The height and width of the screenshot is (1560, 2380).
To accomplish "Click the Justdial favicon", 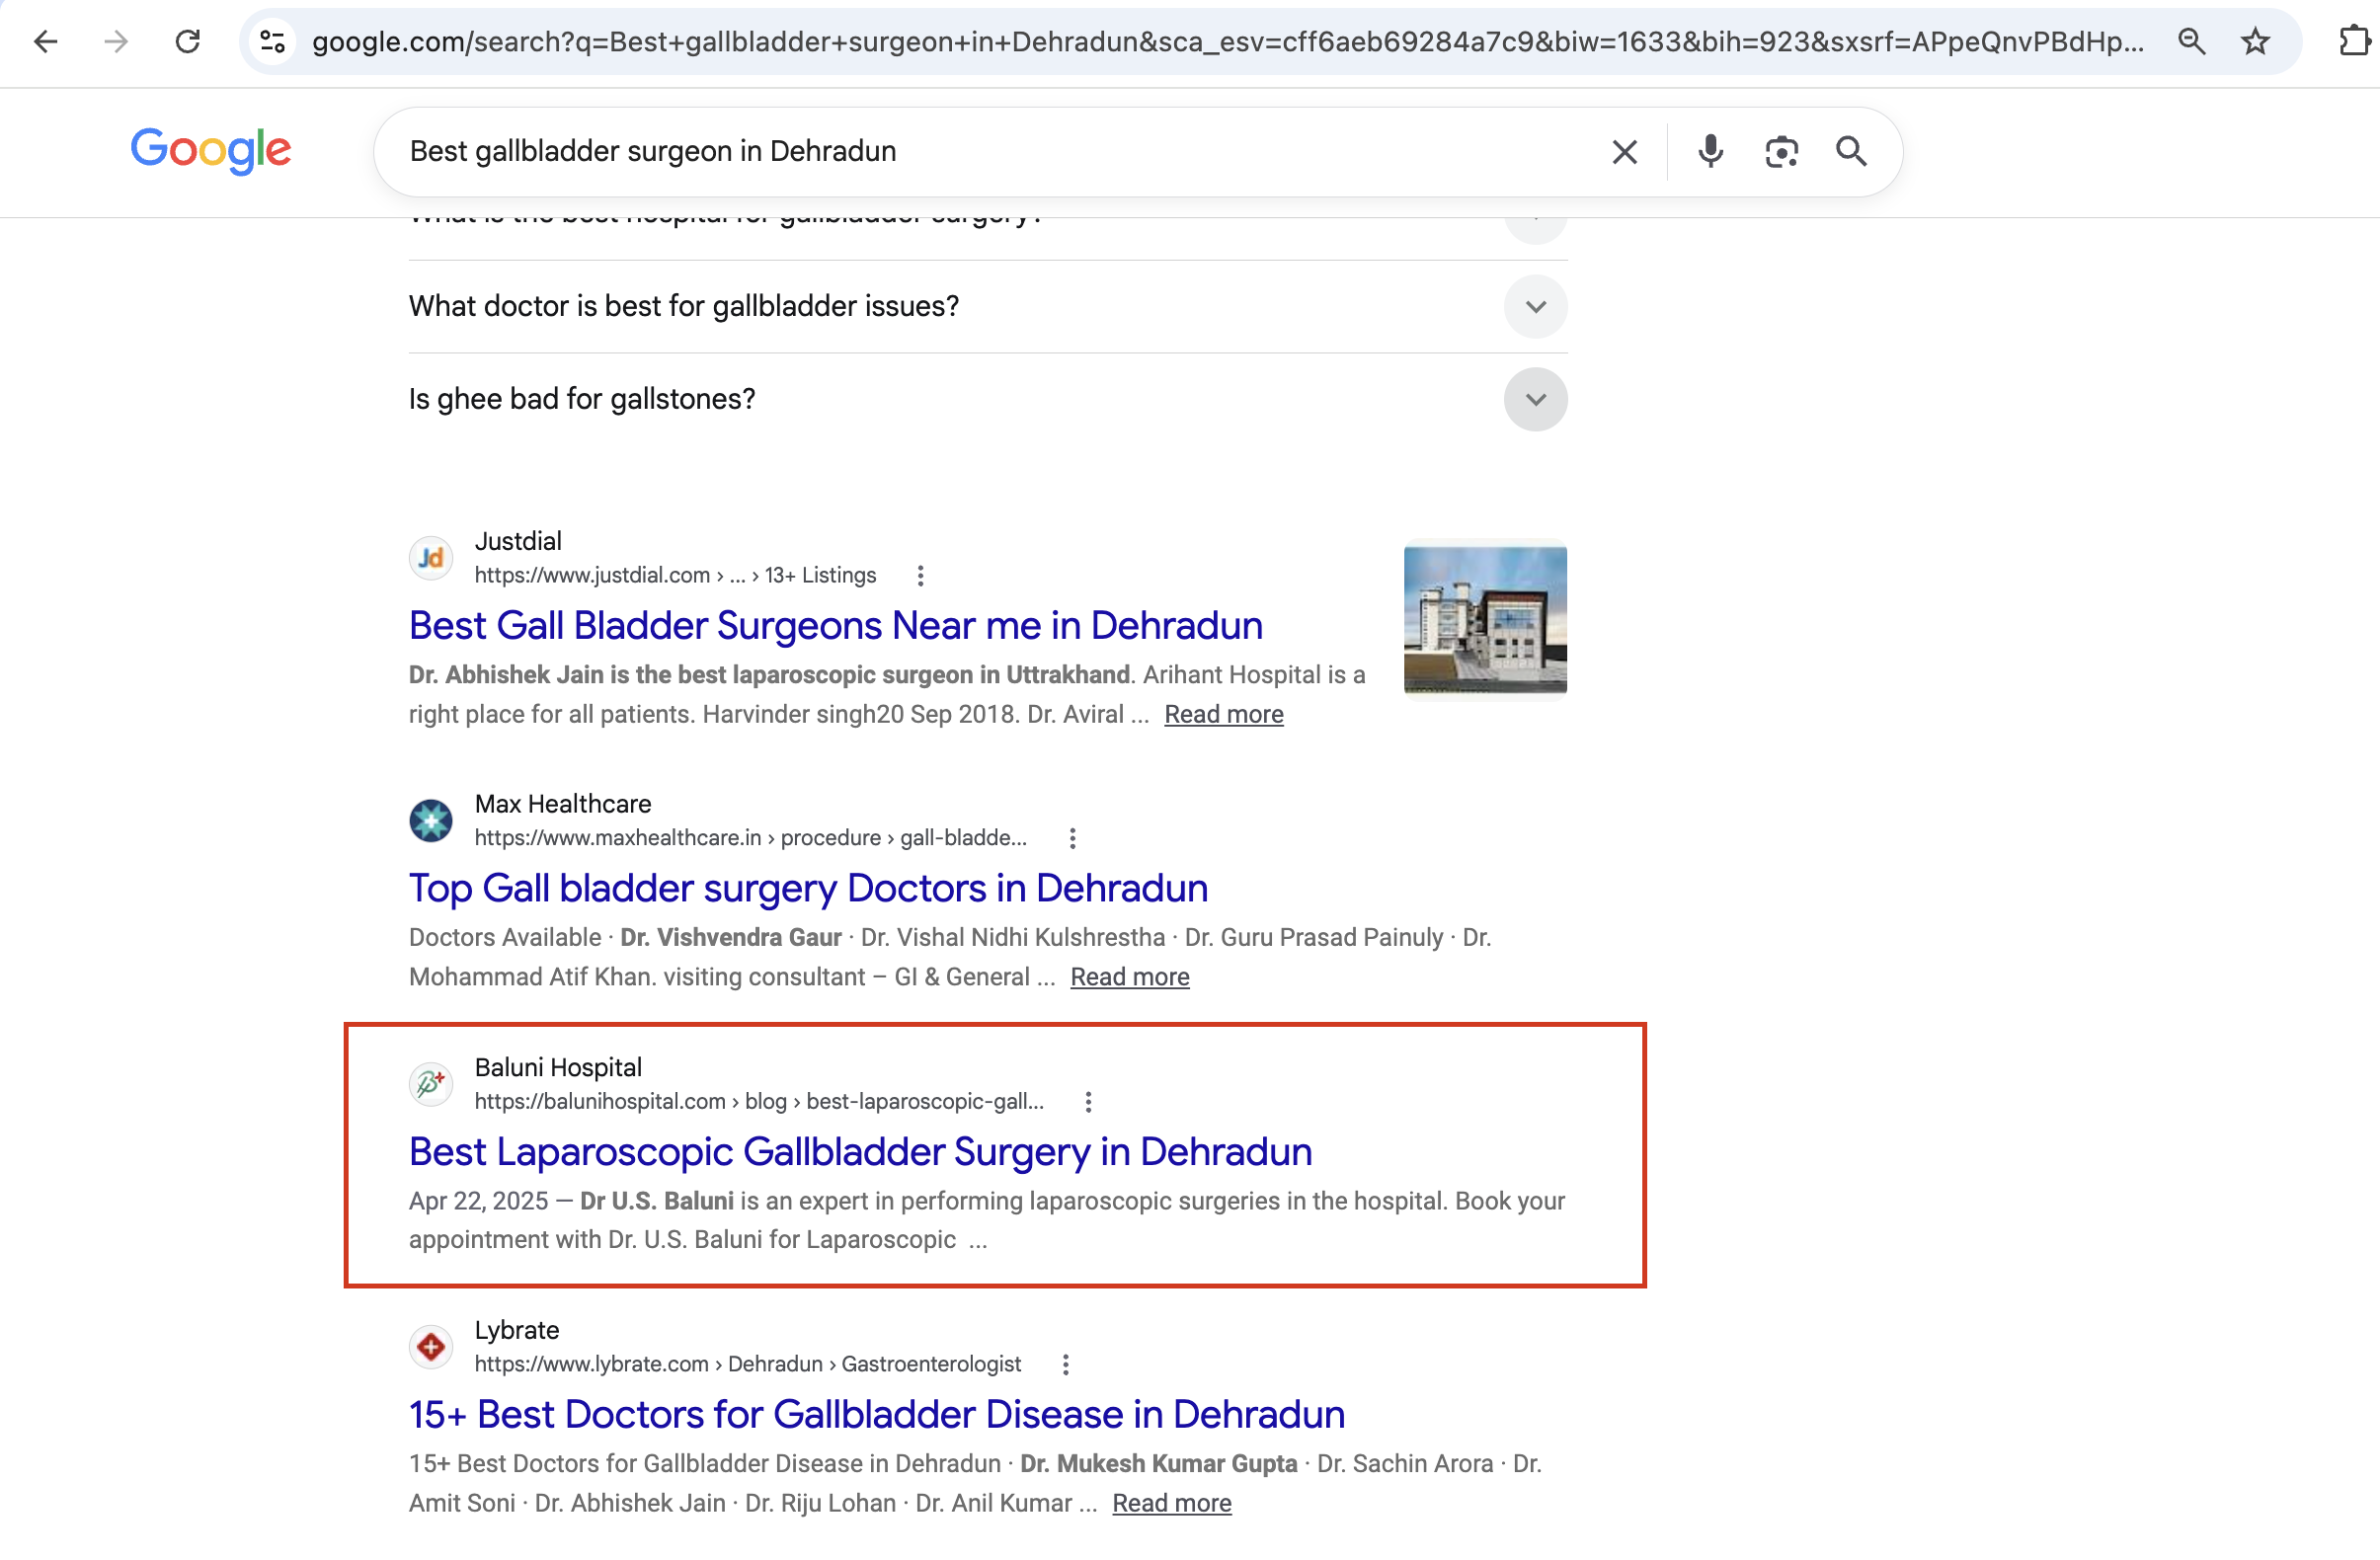I will [431, 557].
